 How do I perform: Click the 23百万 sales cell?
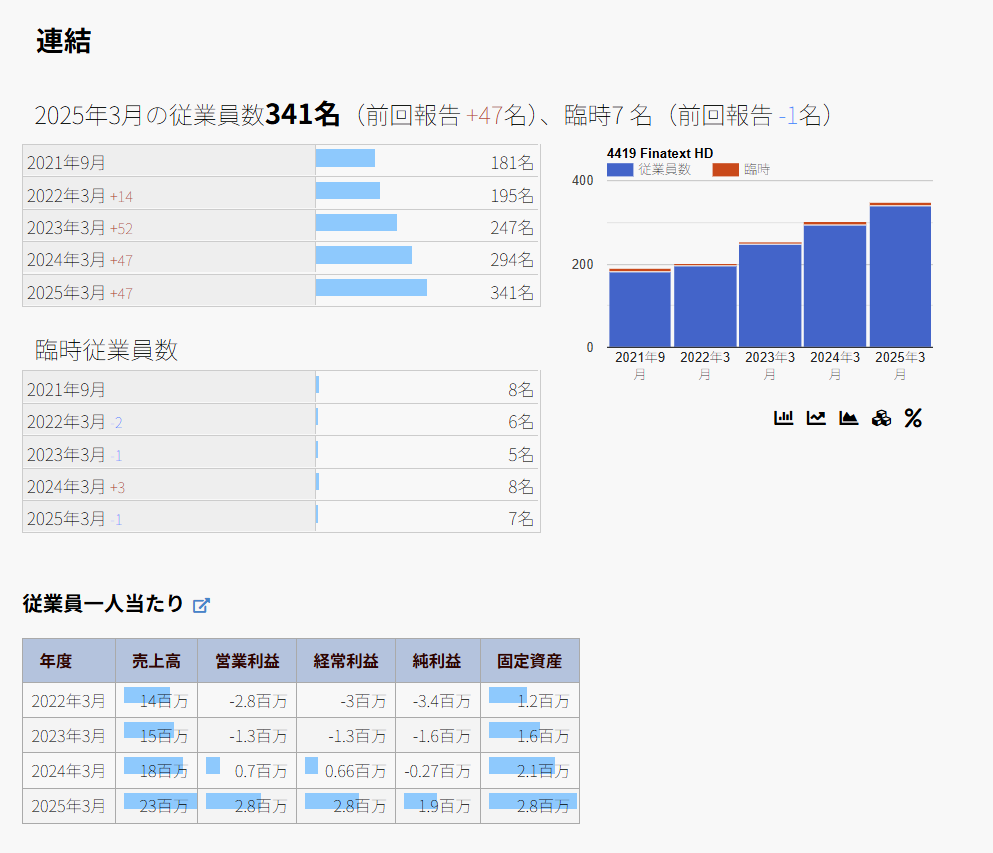coord(156,806)
